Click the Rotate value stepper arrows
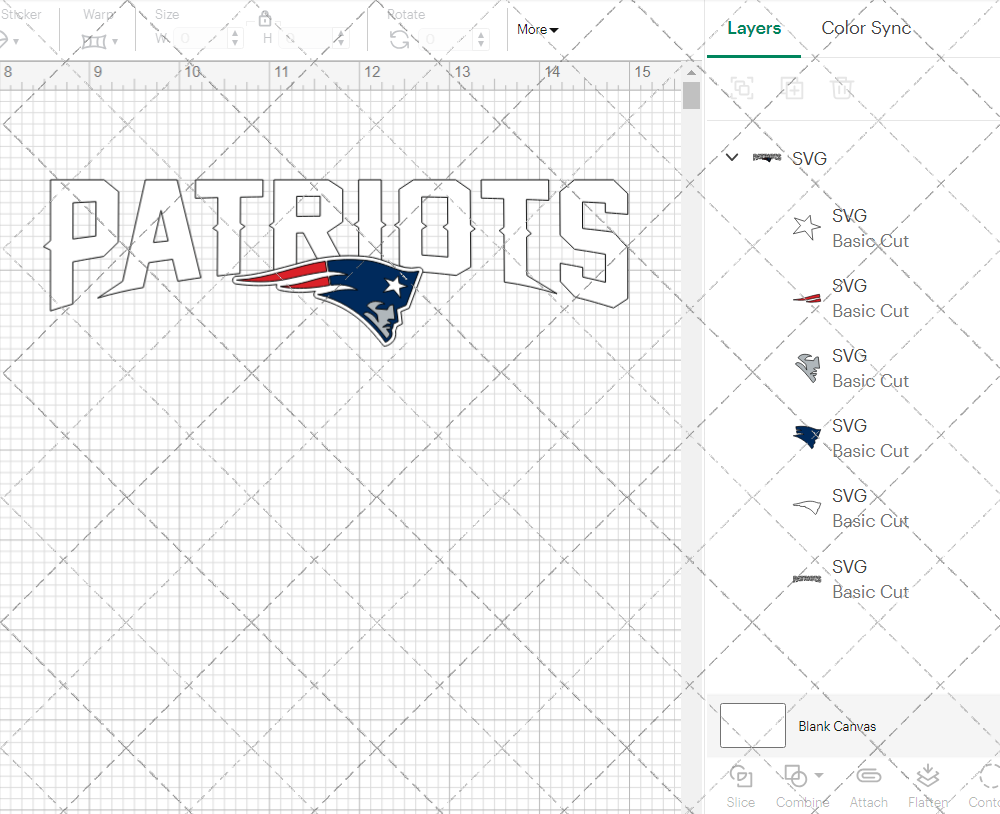The image size is (1000, 814). [482, 40]
